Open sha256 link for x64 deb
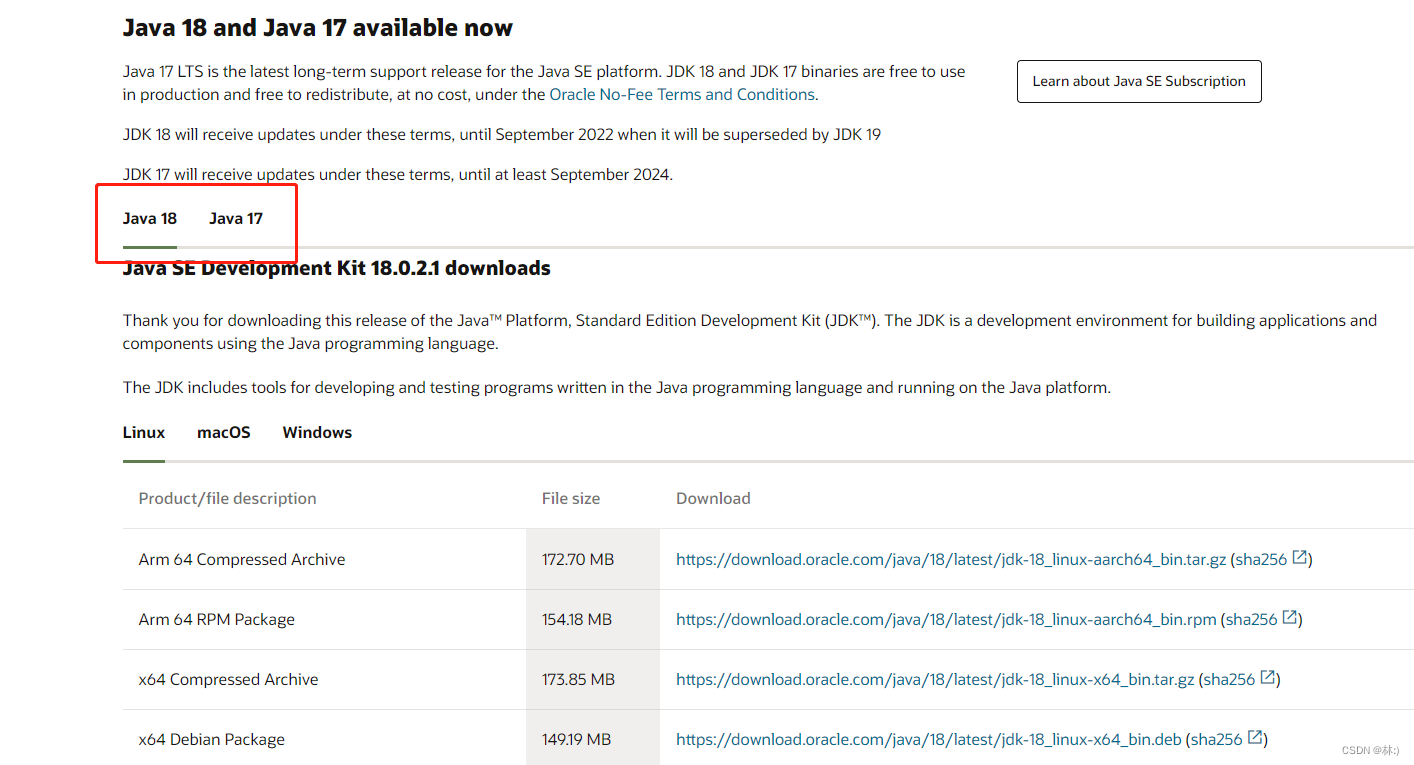 pos(1217,739)
